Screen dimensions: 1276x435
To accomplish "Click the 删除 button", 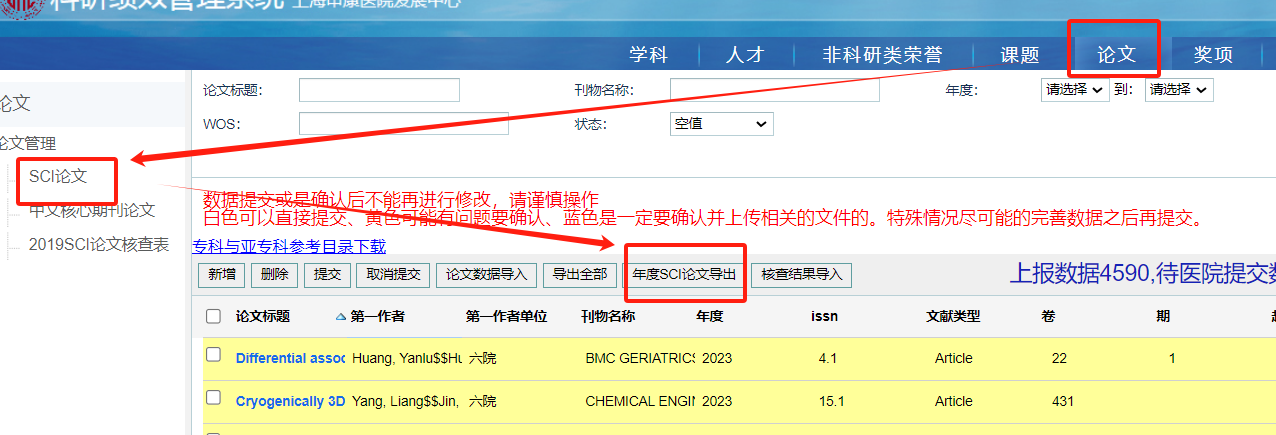I will (274, 275).
